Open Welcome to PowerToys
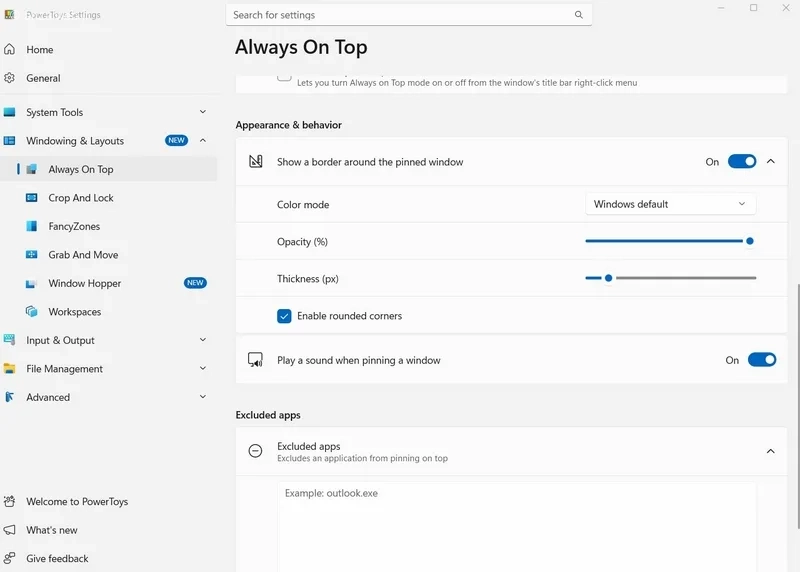 pos(108,502)
